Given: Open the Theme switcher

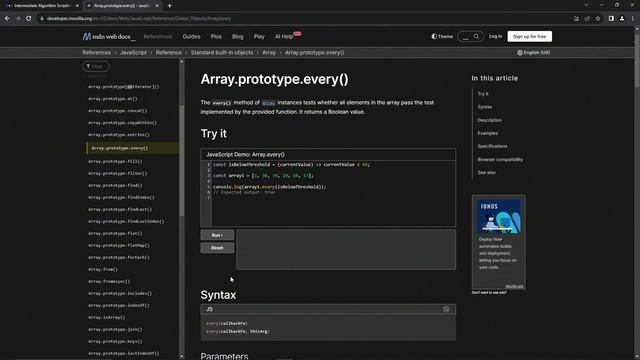Looking at the screenshot, I should [442, 36].
